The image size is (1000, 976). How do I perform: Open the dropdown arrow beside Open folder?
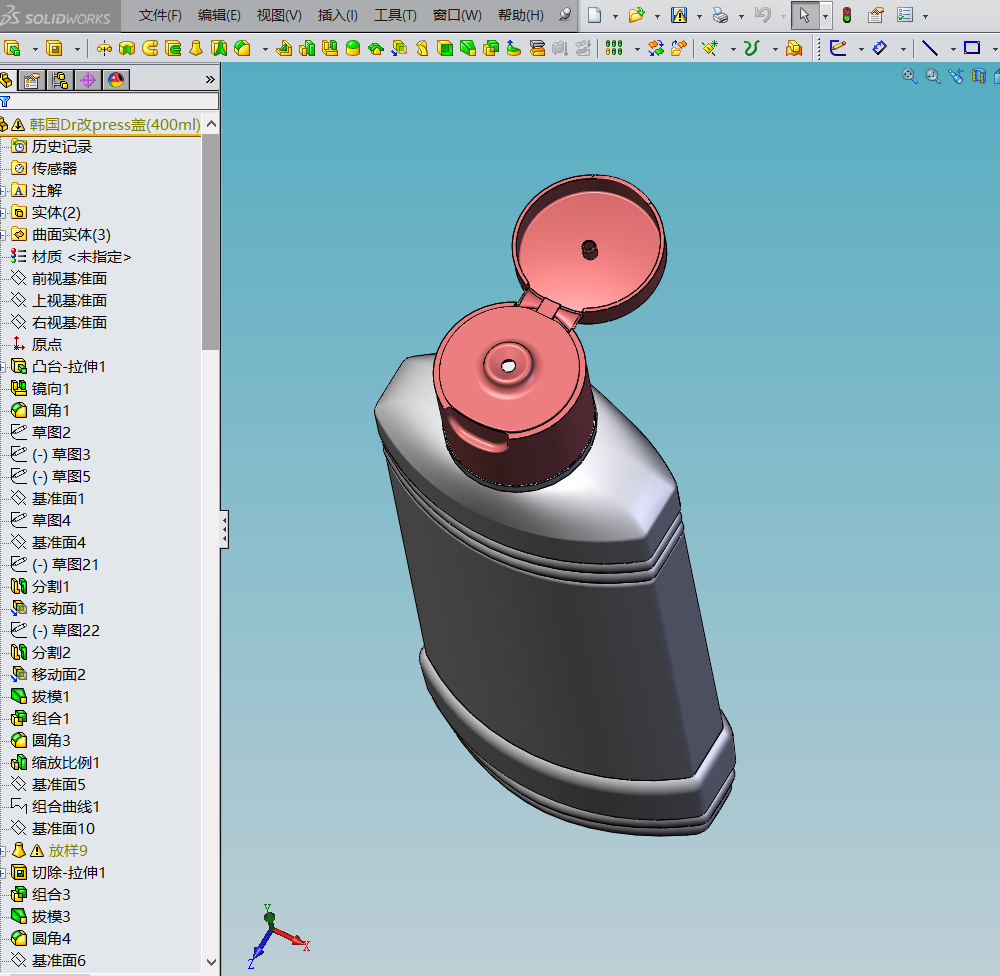(x=658, y=16)
